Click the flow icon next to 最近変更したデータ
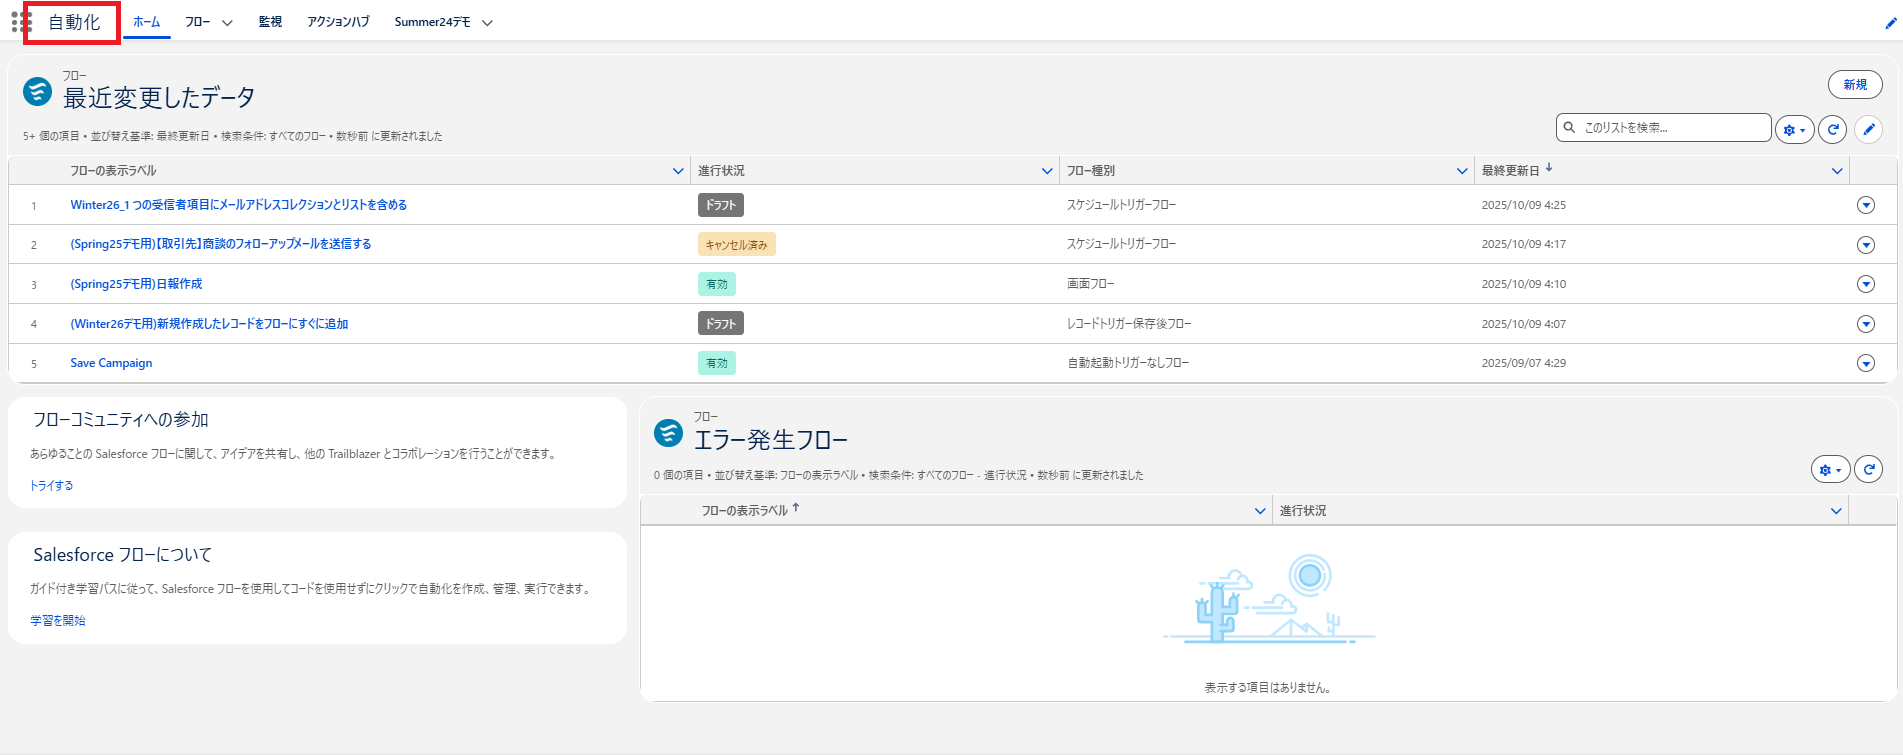Screen dimensions: 1903x755 (x=38, y=92)
